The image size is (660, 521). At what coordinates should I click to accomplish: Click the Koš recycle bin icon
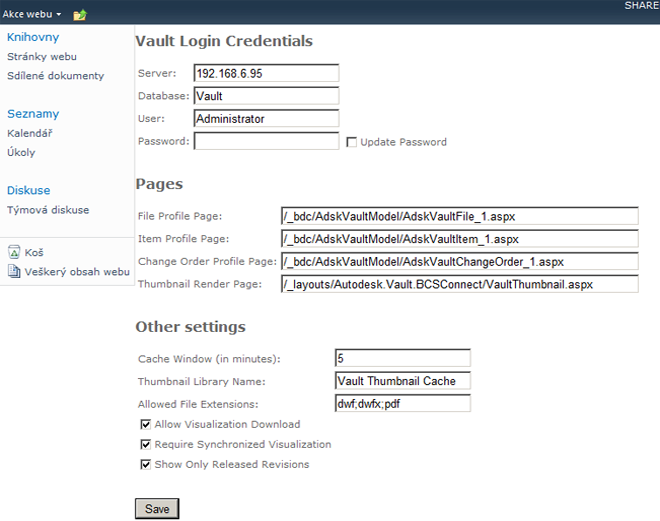pos(14,252)
